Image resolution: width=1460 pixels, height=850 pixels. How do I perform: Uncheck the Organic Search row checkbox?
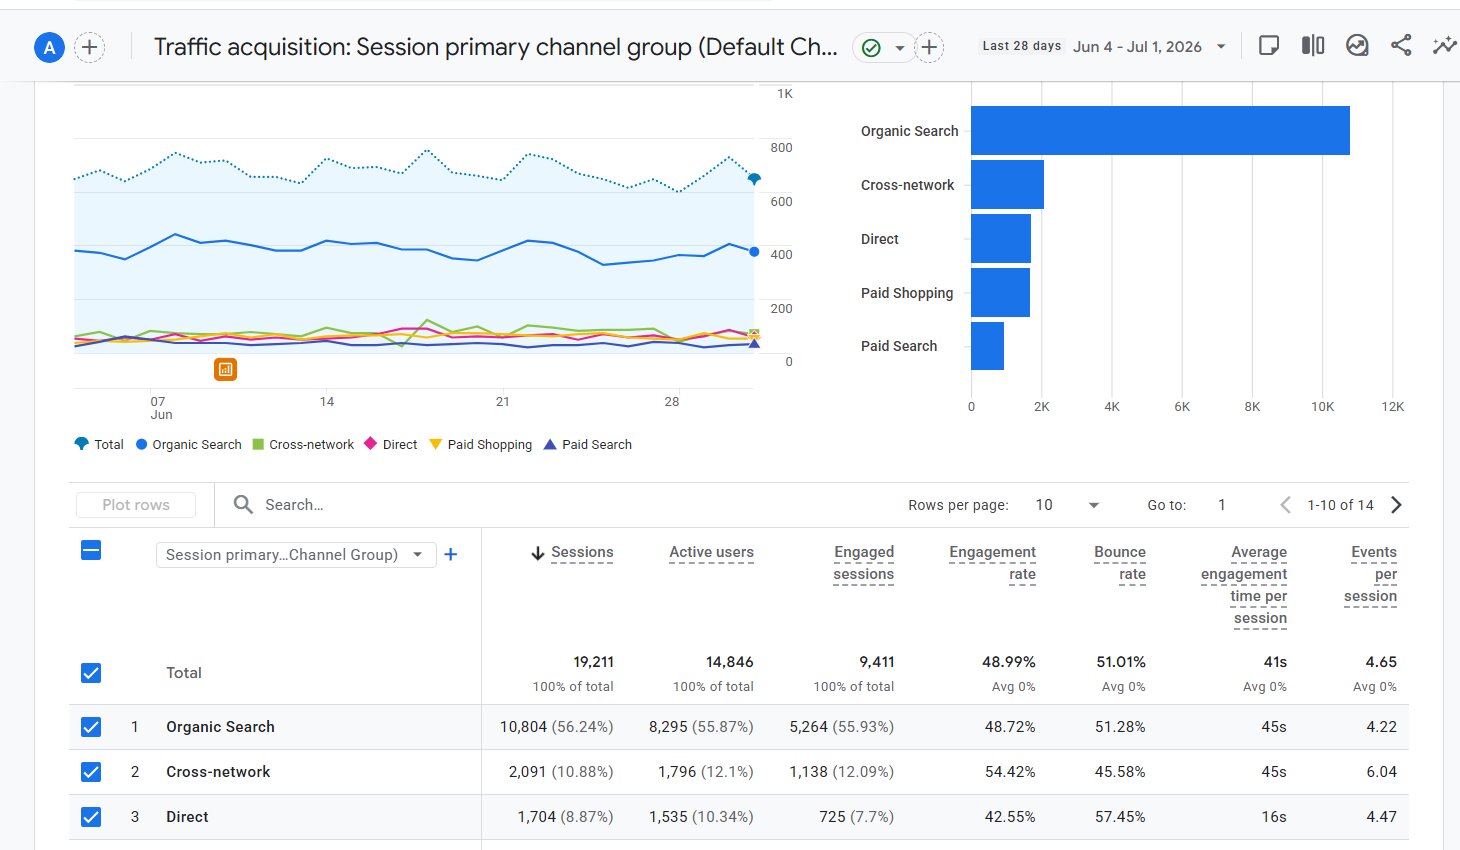tap(91, 727)
